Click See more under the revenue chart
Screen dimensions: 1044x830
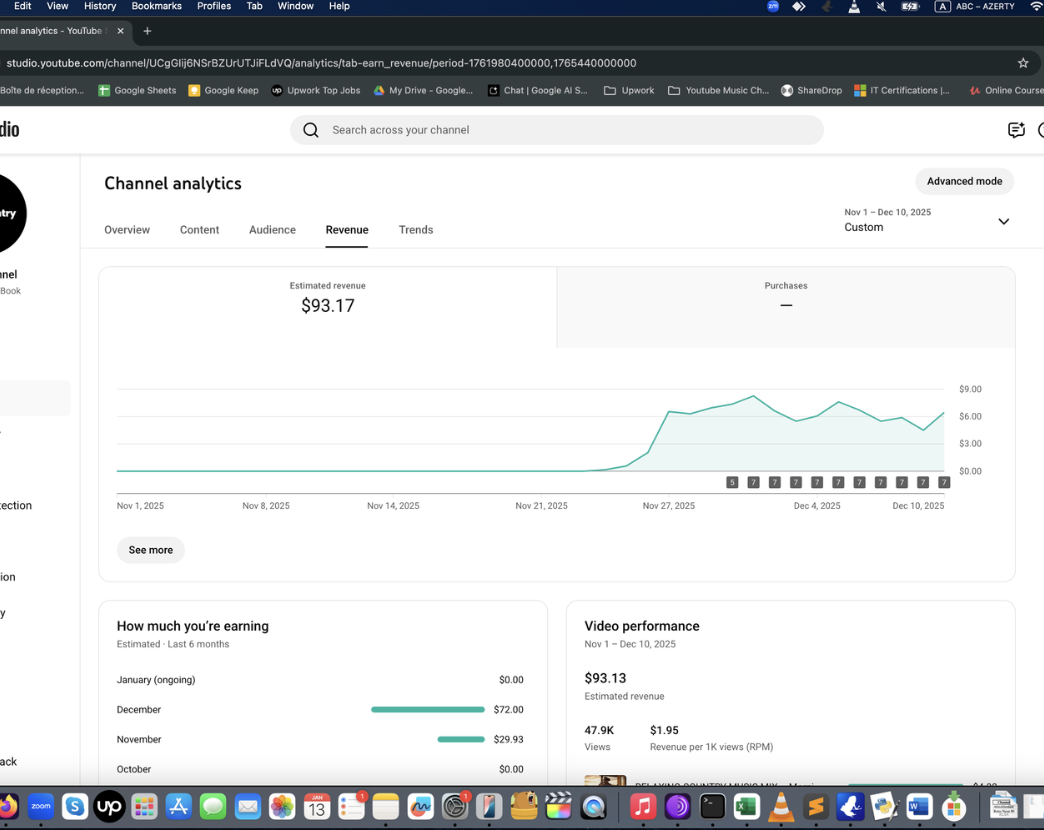[151, 550]
